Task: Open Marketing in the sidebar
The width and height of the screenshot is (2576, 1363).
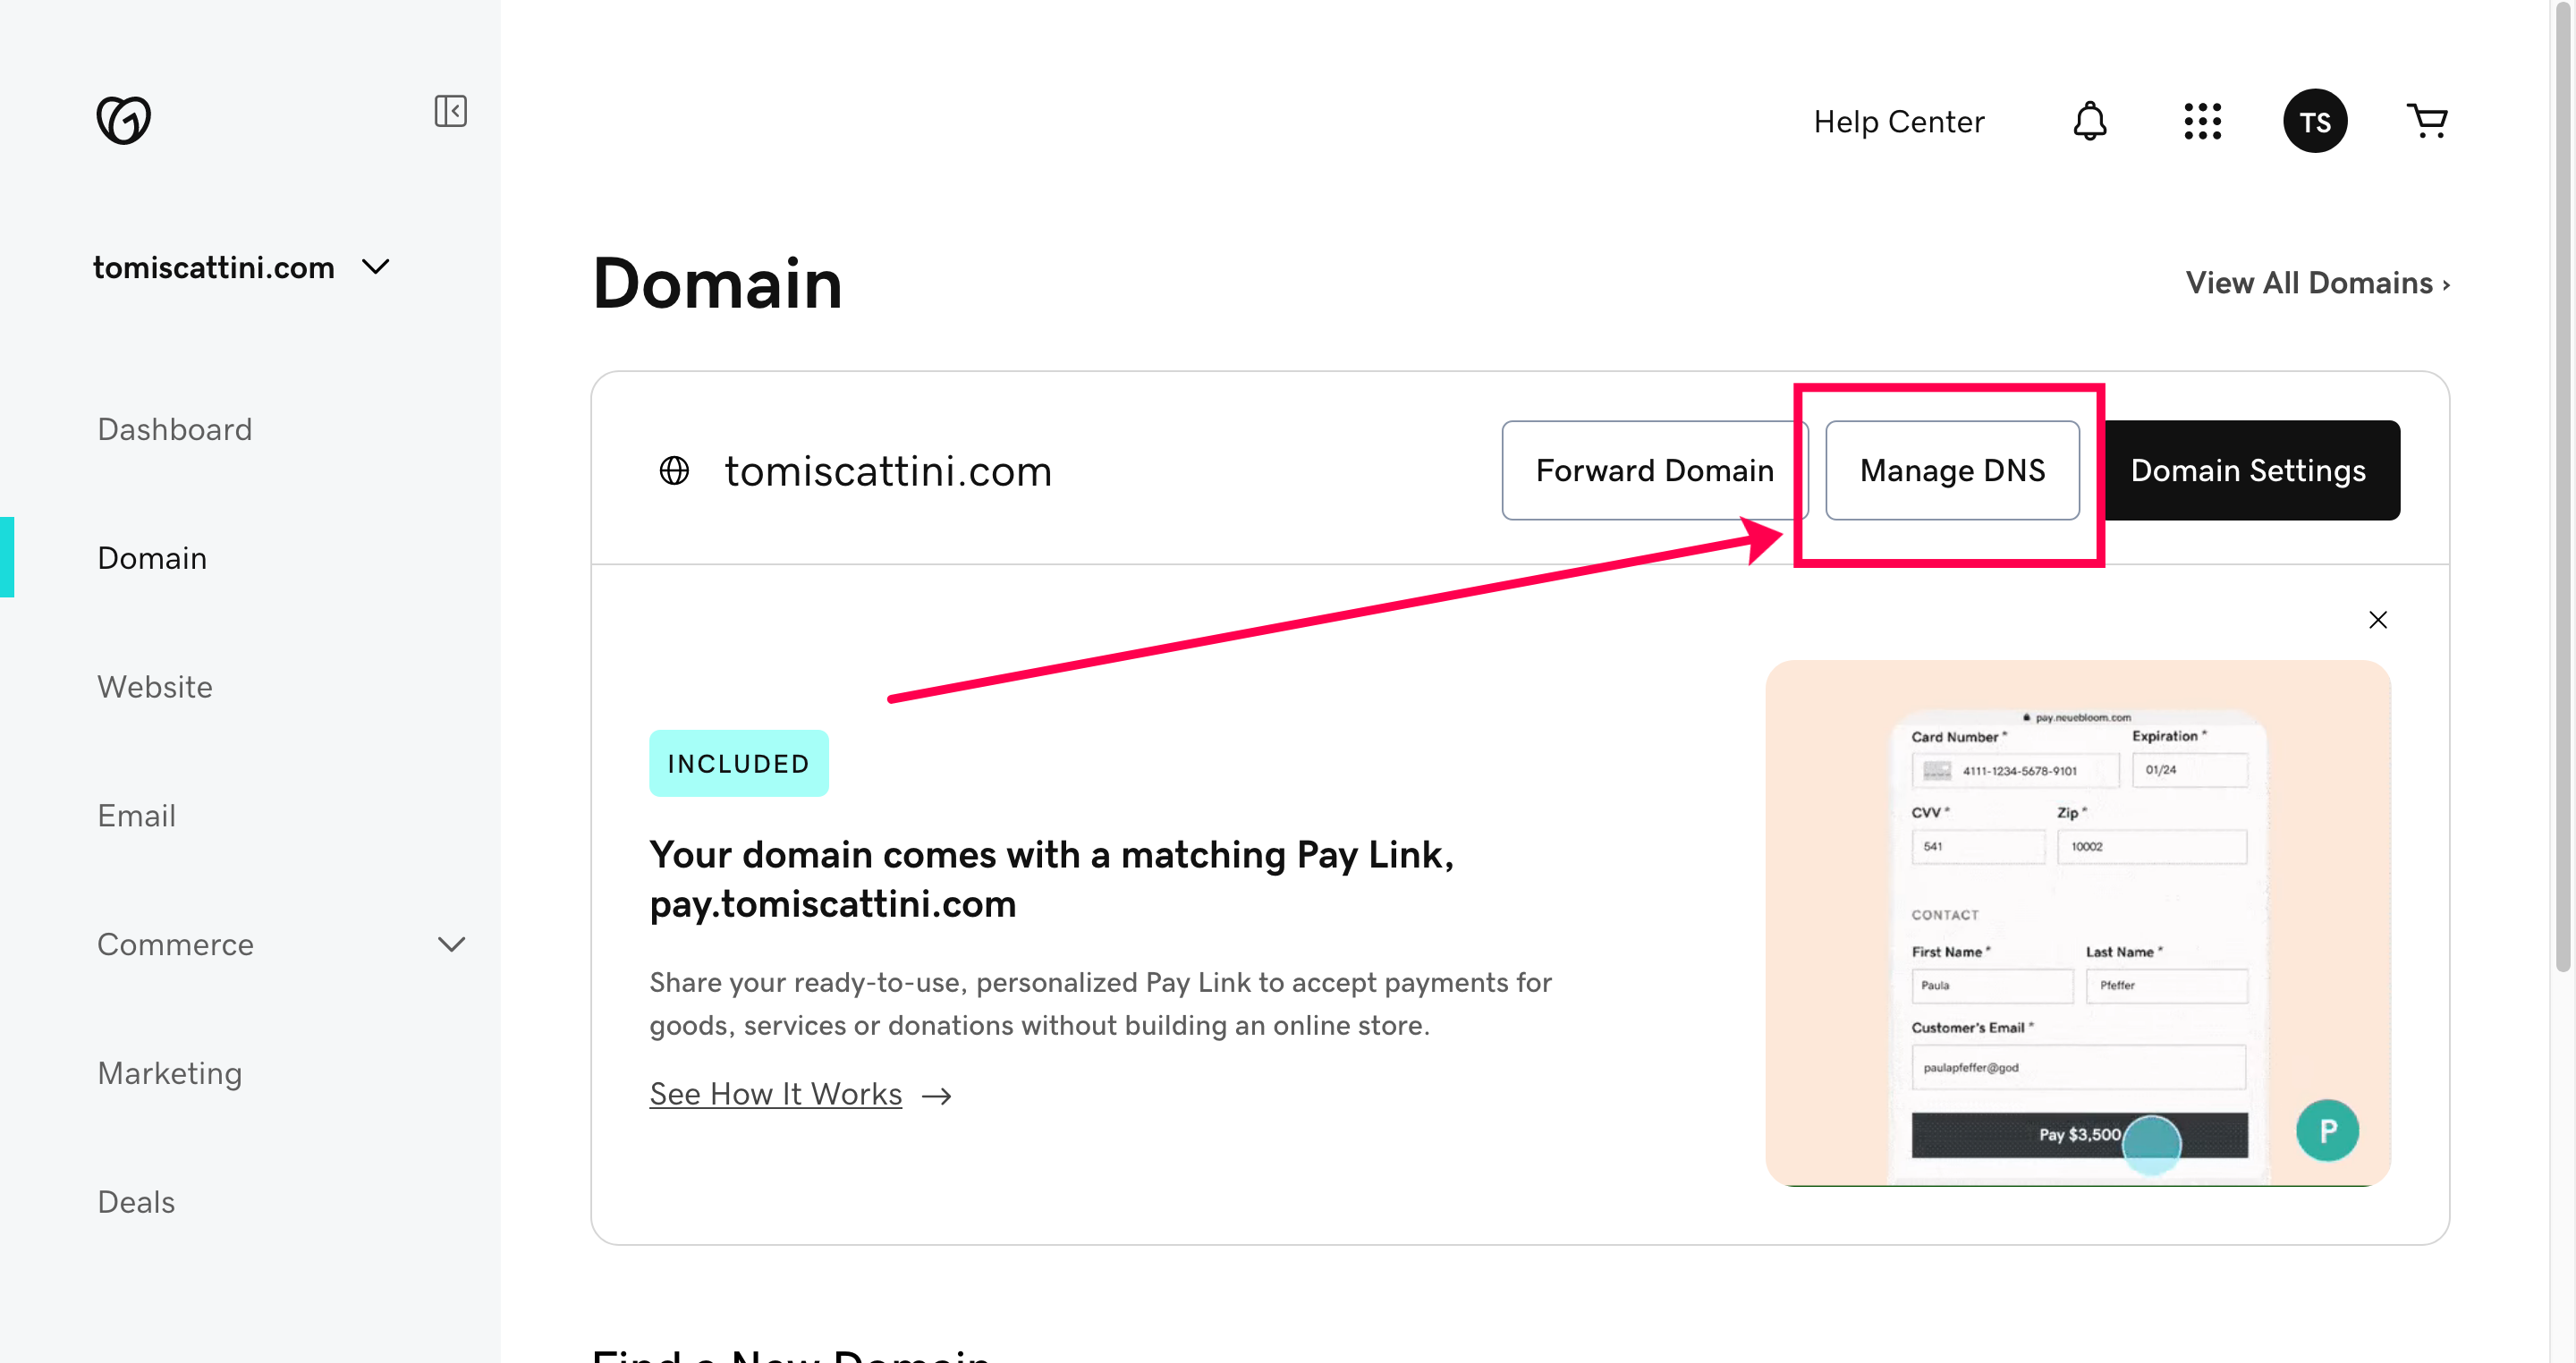Action: click(170, 1073)
